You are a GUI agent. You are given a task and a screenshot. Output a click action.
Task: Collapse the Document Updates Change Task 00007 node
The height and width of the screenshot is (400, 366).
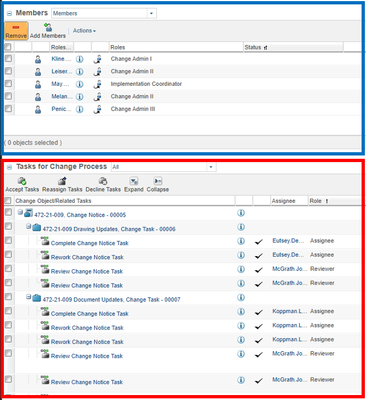29,297
